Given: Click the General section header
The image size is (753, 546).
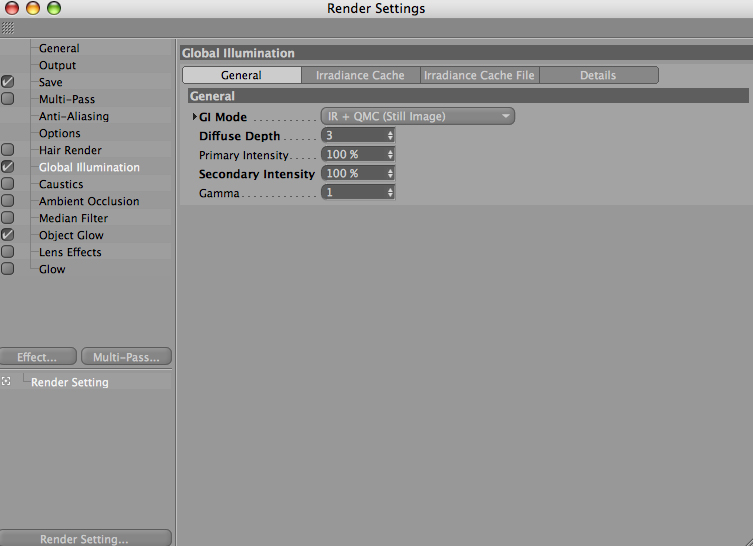Looking at the screenshot, I should pos(468,96).
